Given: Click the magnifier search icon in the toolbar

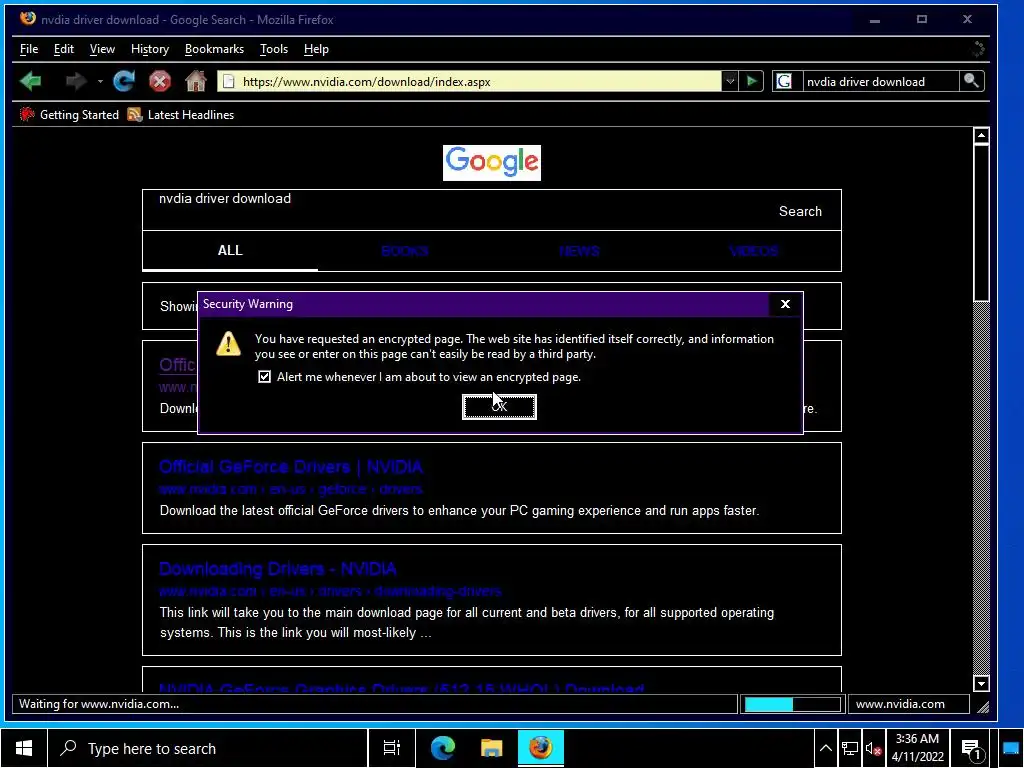Looking at the screenshot, I should click(x=971, y=81).
